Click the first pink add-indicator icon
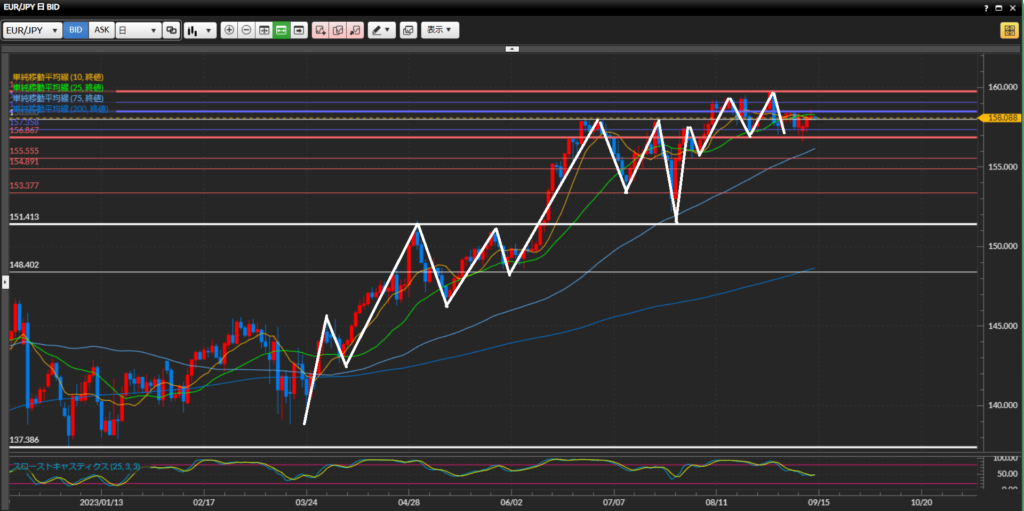 (320, 30)
